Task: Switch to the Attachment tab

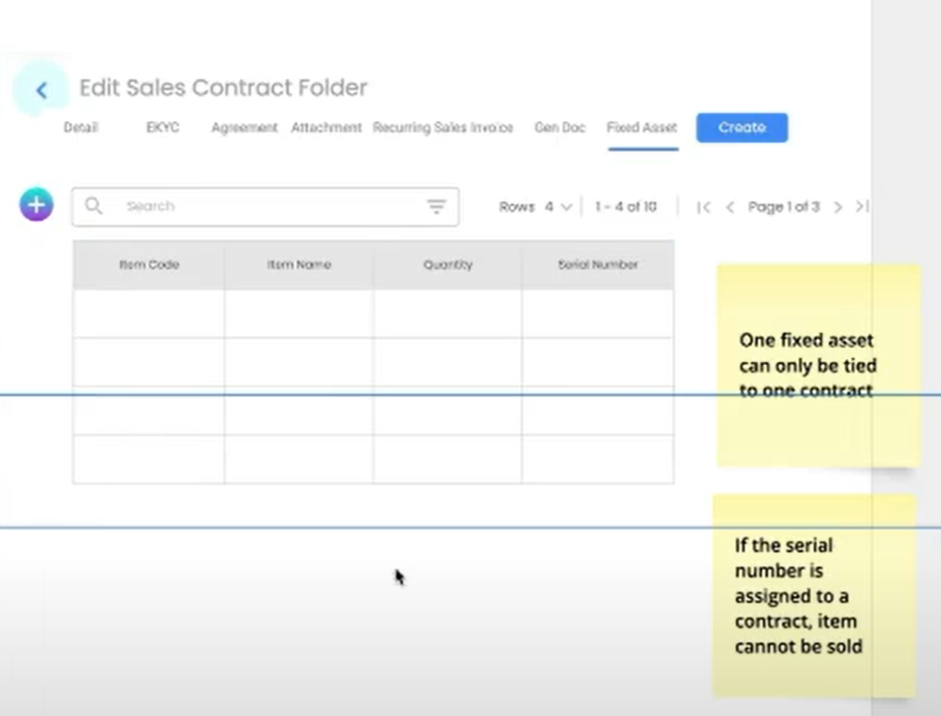Action: 326,128
